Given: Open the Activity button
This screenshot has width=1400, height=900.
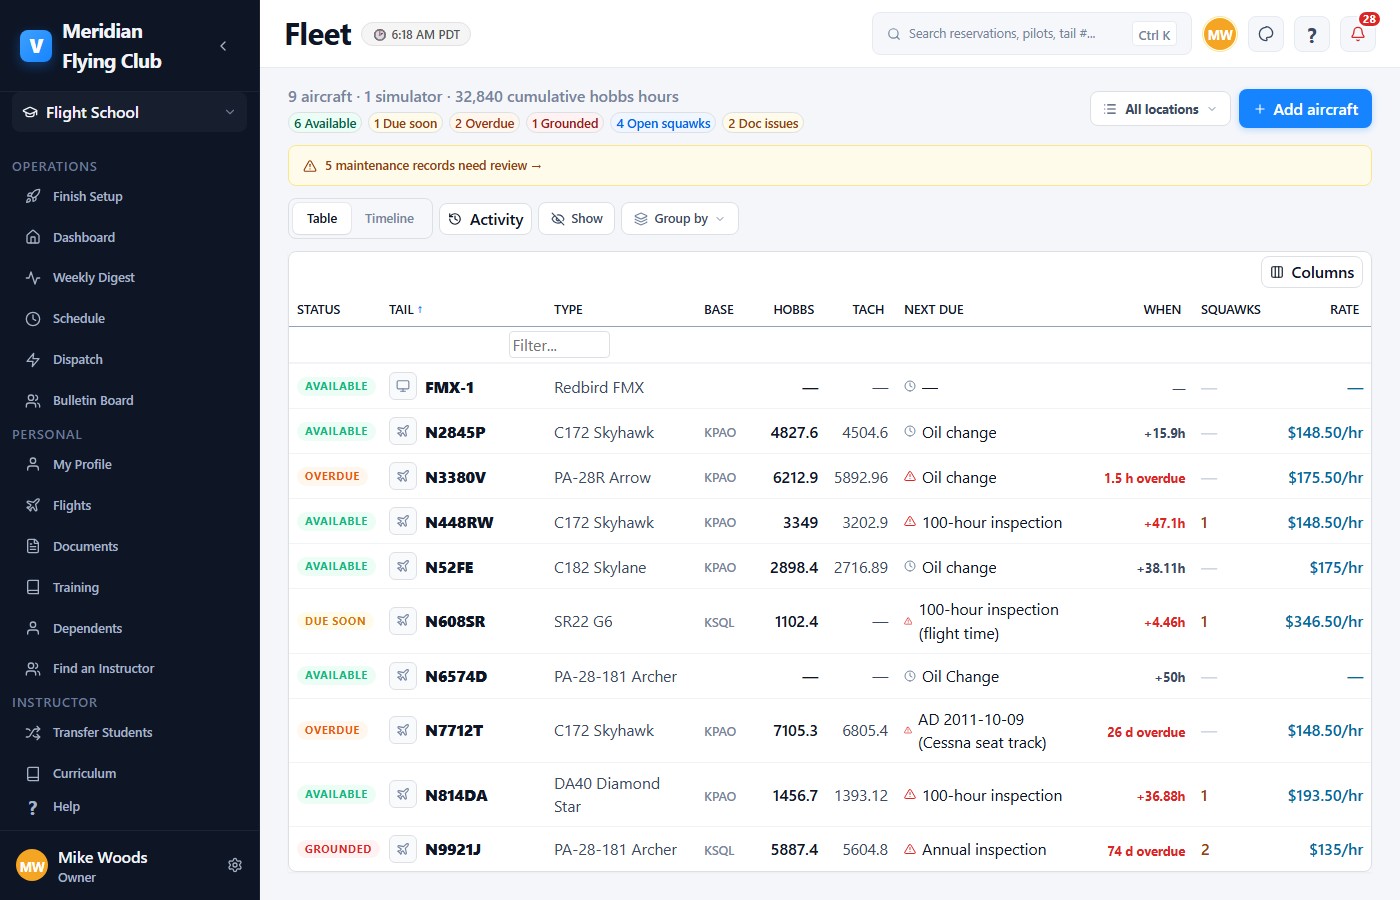Looking at the screenshot, I should tap(486, 219).
